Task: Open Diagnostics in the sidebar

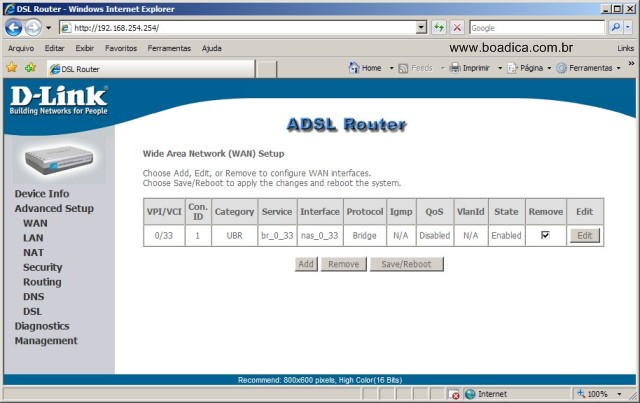Action: [42, 326]
